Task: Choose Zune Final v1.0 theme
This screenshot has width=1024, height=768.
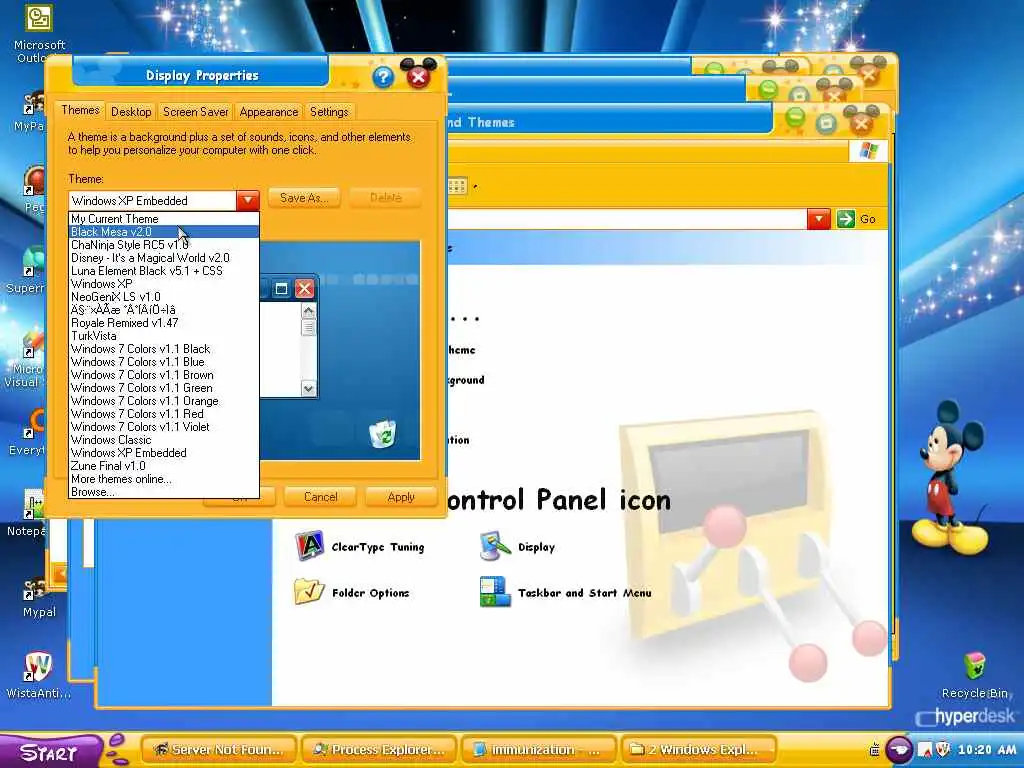Action: tap(164, 466)
